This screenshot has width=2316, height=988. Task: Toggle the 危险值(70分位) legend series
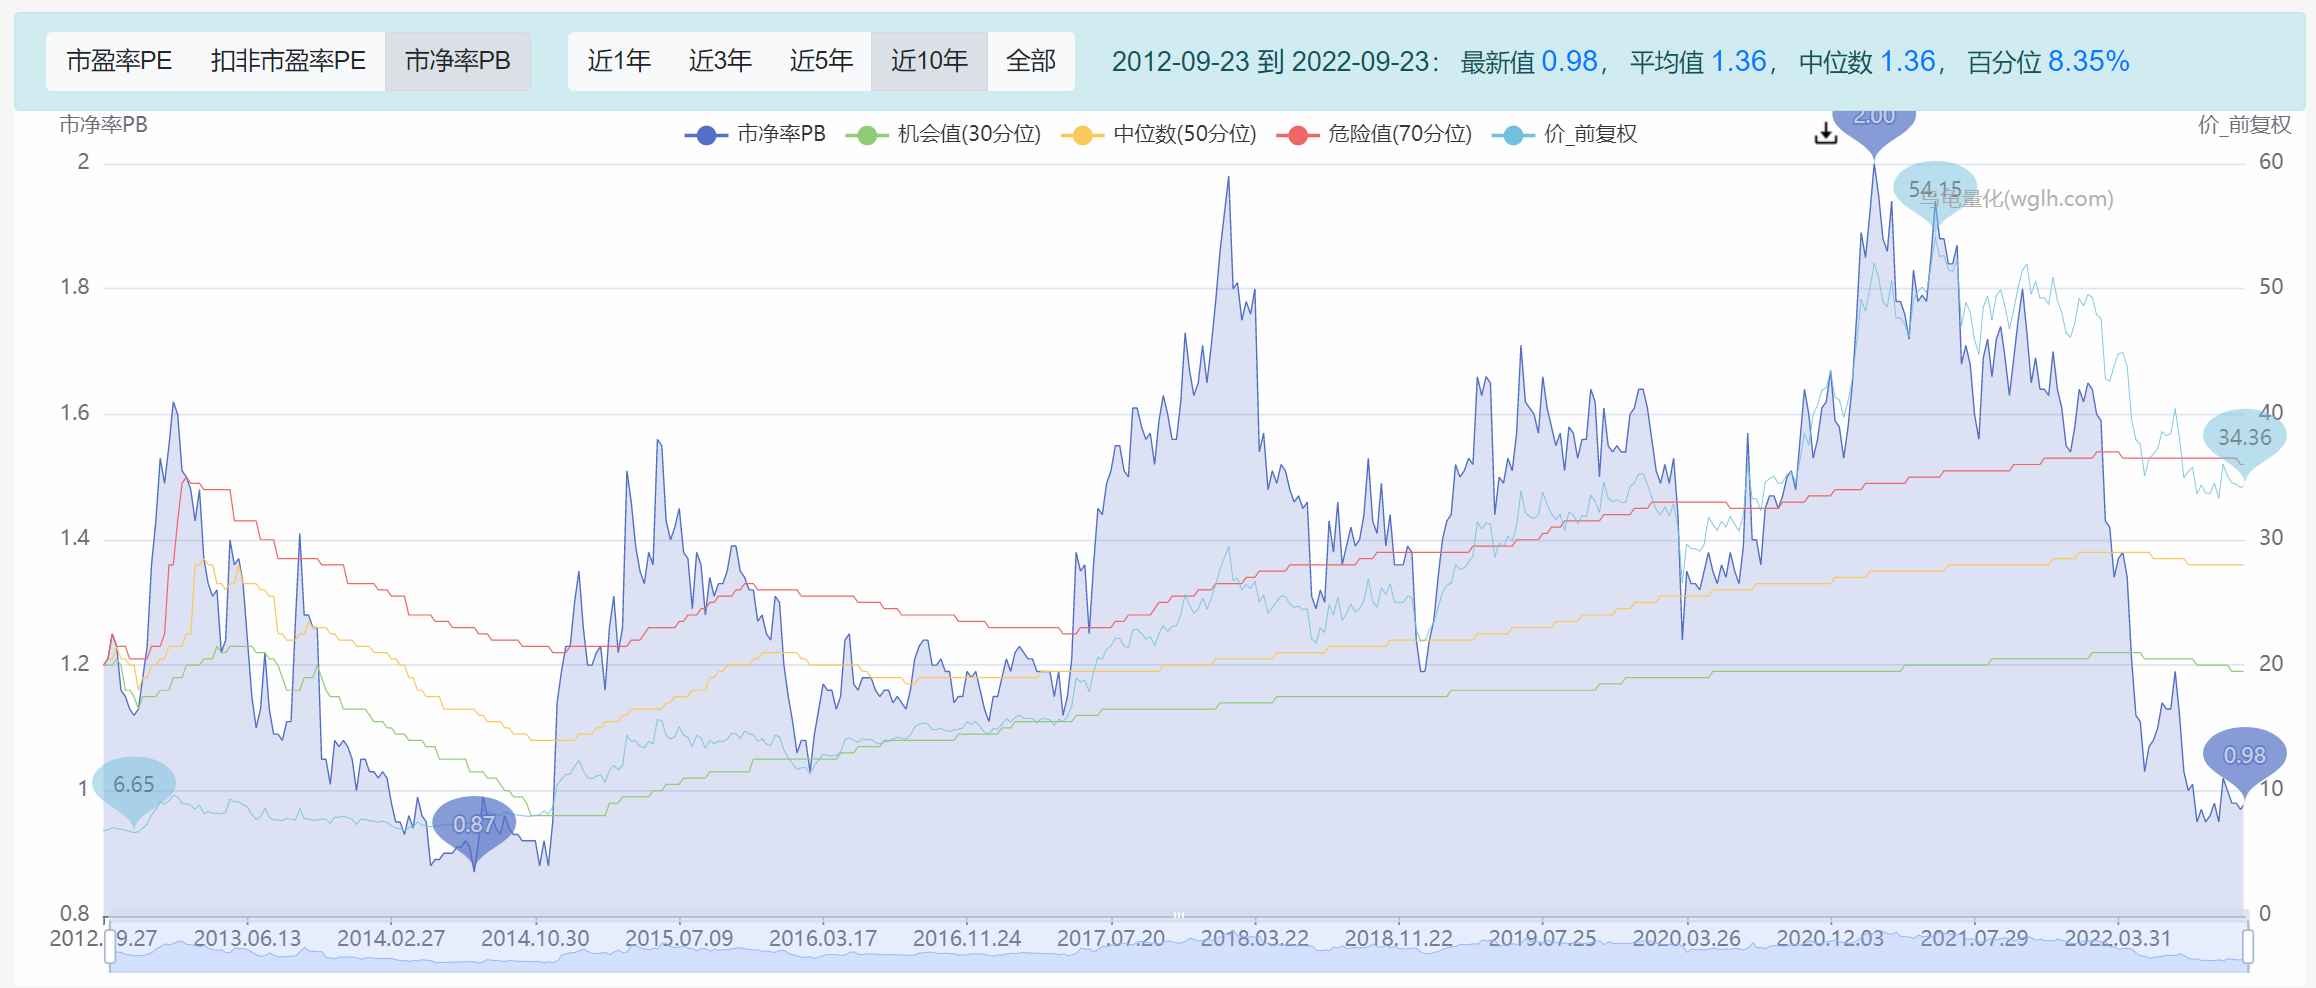click(x=1374, y=134)
